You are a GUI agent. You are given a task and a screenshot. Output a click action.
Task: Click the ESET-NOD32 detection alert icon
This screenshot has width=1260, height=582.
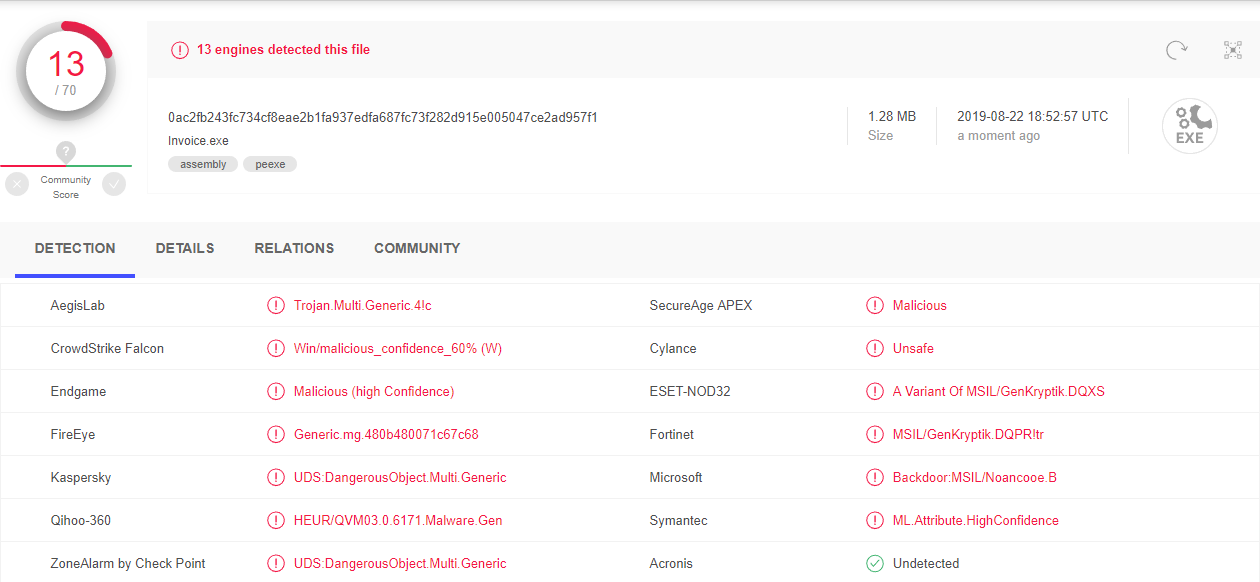click(x=875, y=392)
